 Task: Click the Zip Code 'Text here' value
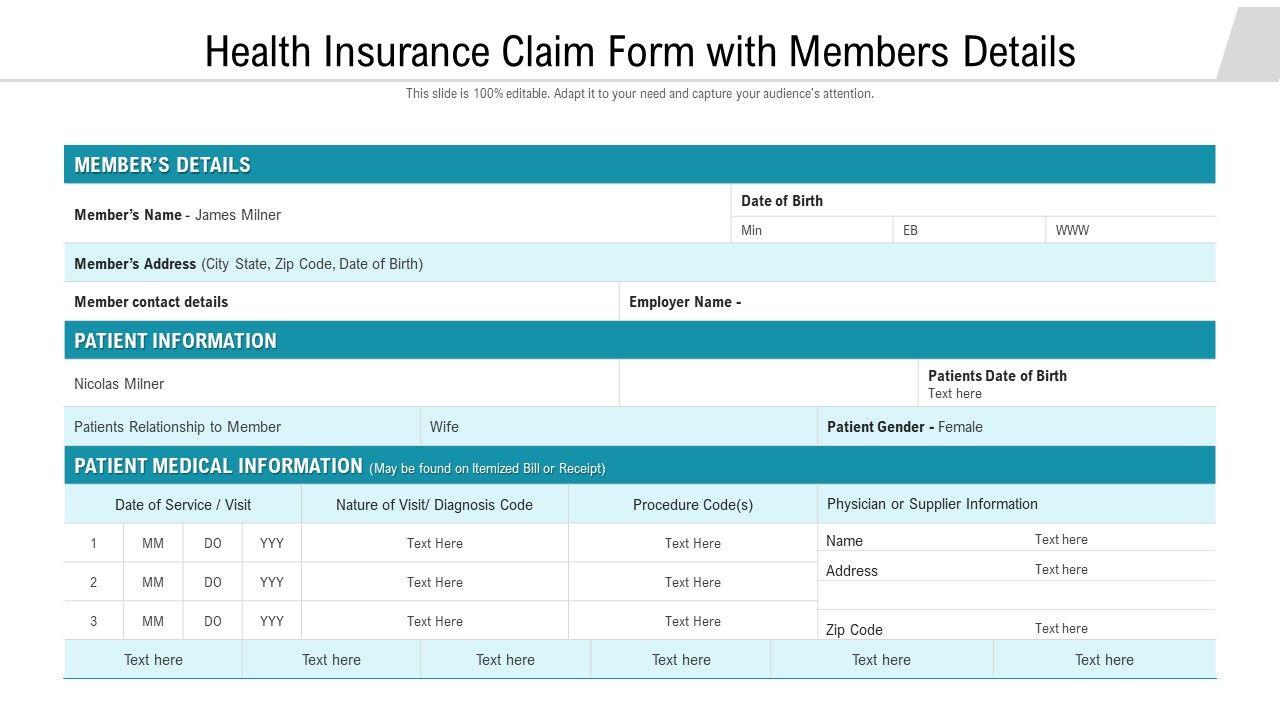click(1061, 628)
